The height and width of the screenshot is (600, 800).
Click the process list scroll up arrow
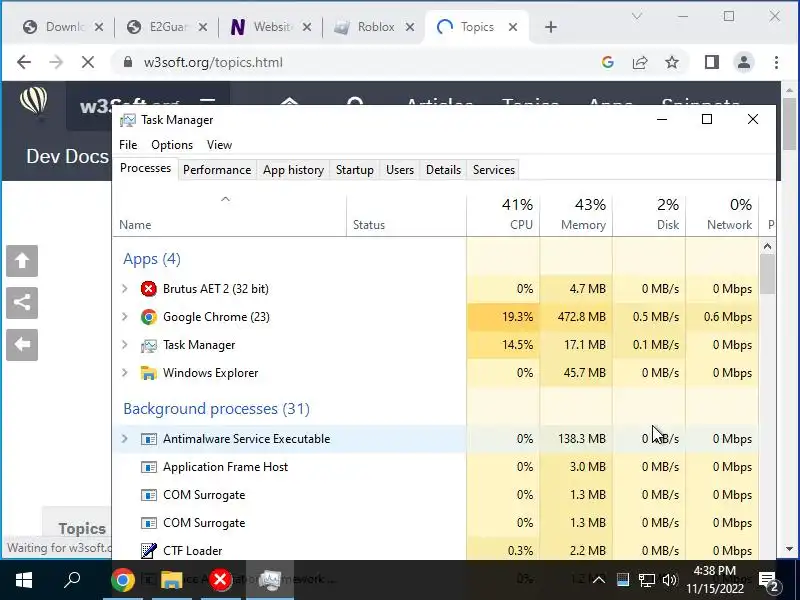point(767,246)
